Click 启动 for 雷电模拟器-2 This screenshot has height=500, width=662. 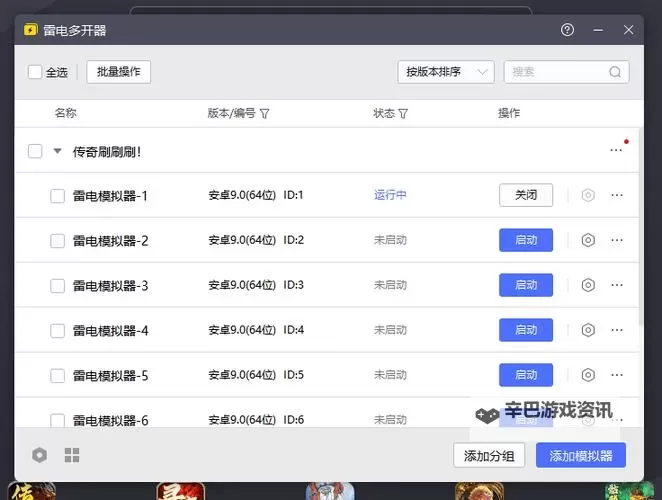click(x=526, y=240)
